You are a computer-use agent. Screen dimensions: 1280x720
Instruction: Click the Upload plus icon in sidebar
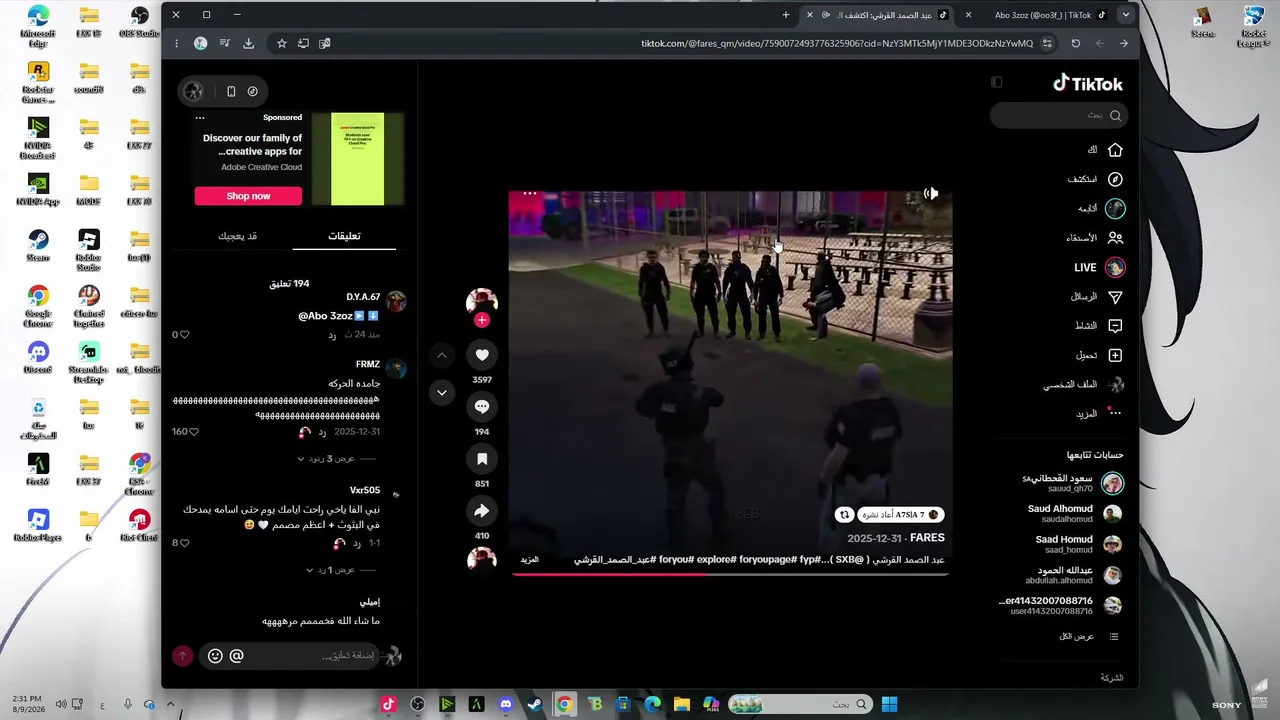pyautogui.click(x=1115, y=355)
